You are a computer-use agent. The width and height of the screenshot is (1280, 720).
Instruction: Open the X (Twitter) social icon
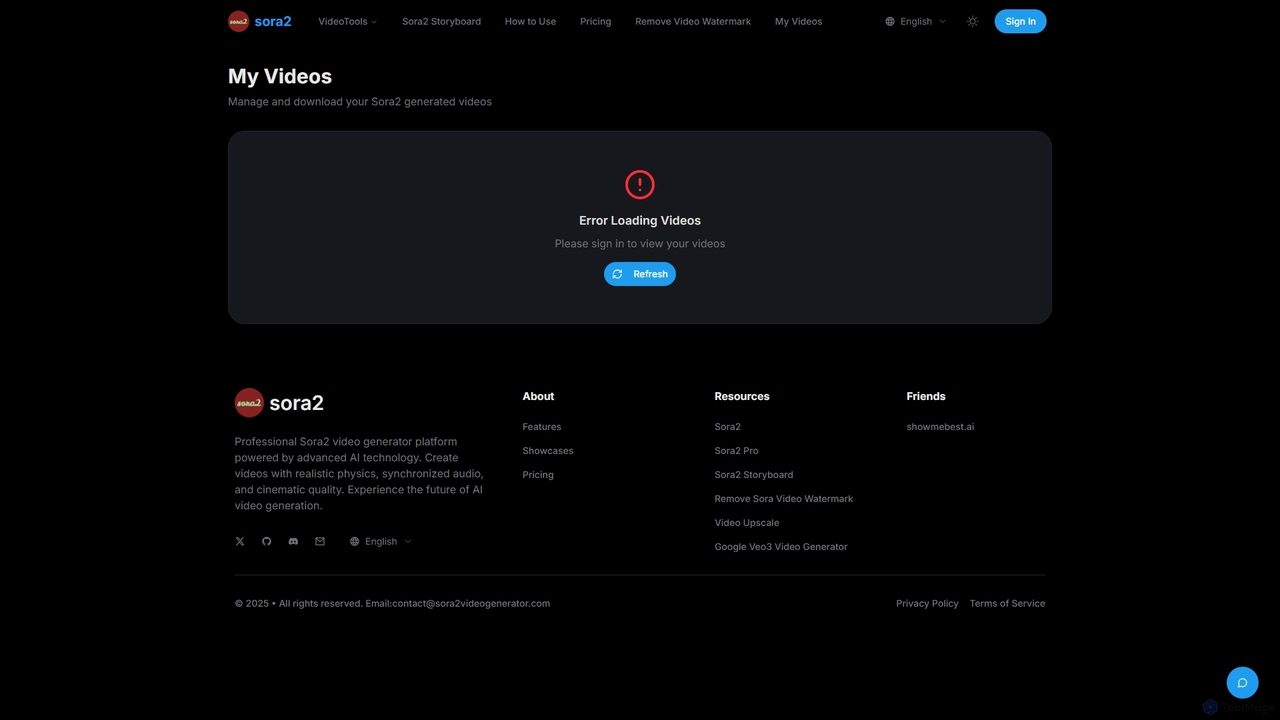click(240, 541)
